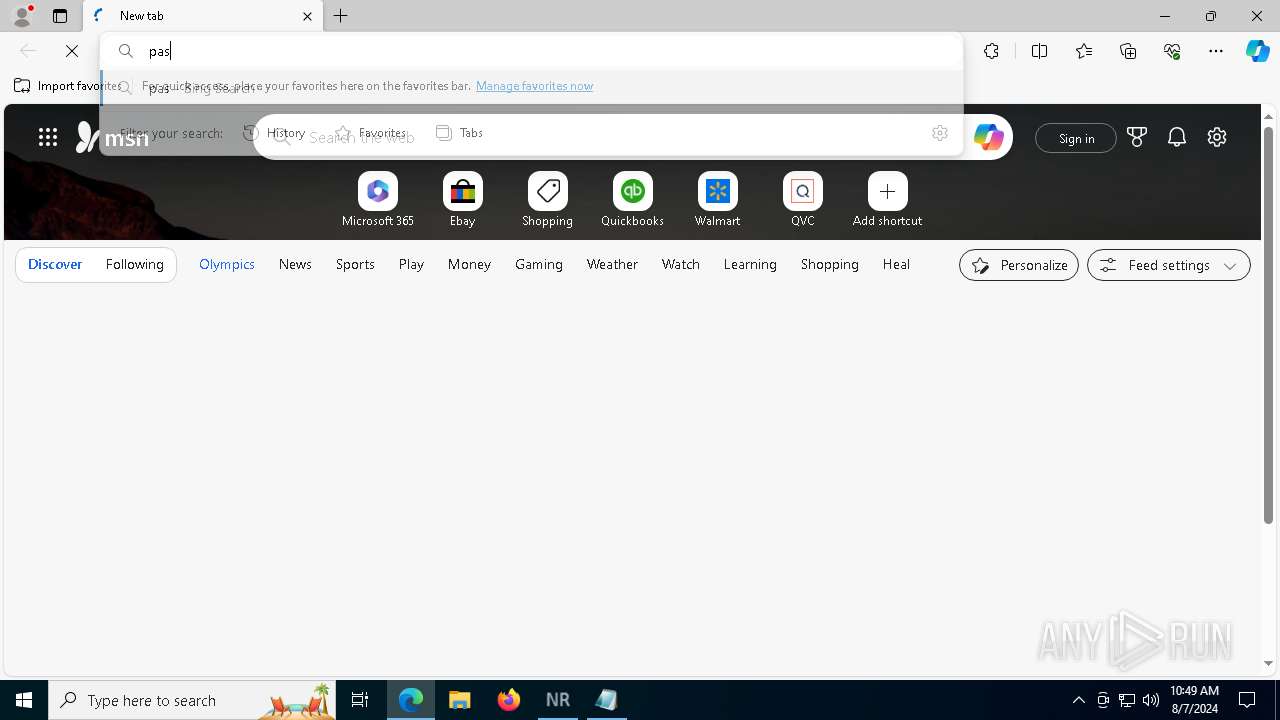This screenshot has height=720, width=1280.
Task: Open the Shopping feed category
Action: pos(830,264)
